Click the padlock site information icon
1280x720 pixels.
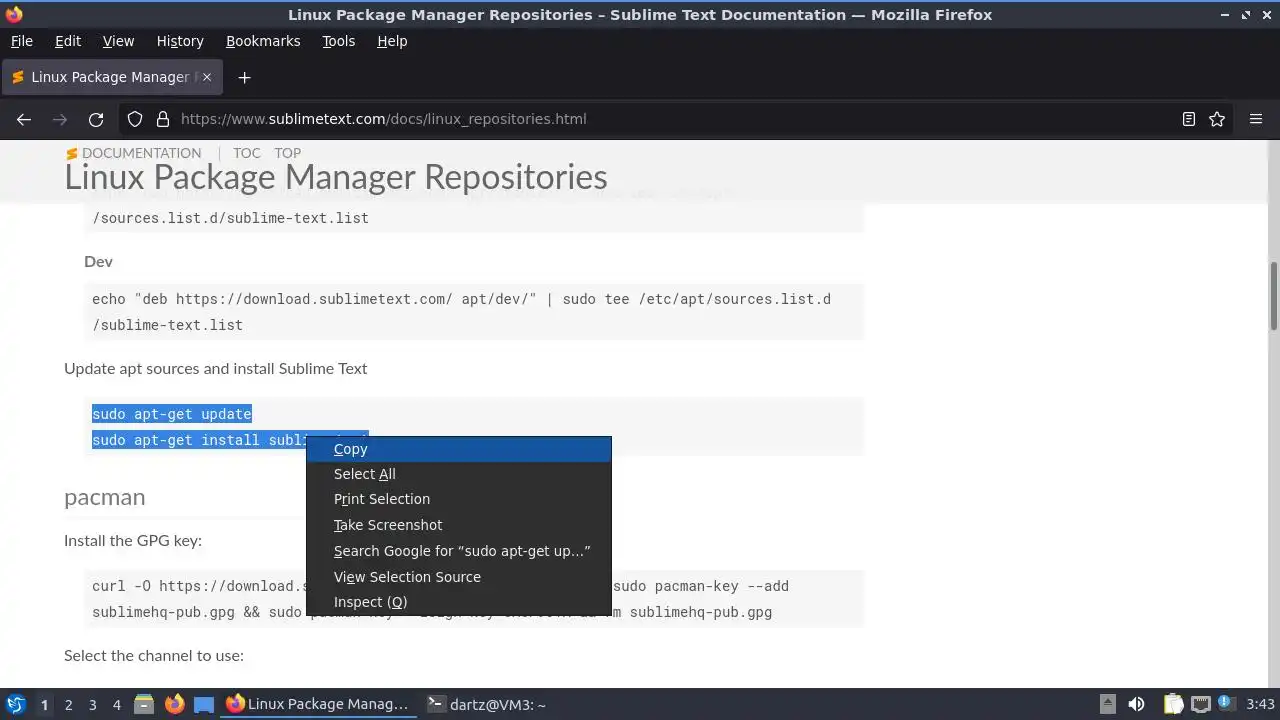tap(163, 119)
